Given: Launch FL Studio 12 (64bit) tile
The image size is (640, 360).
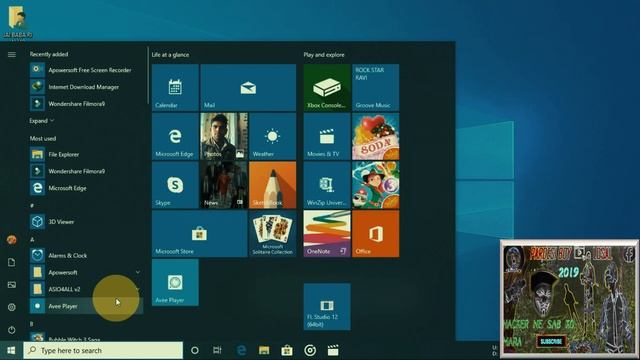Looking at the screenshot, I should coord(327,307).
